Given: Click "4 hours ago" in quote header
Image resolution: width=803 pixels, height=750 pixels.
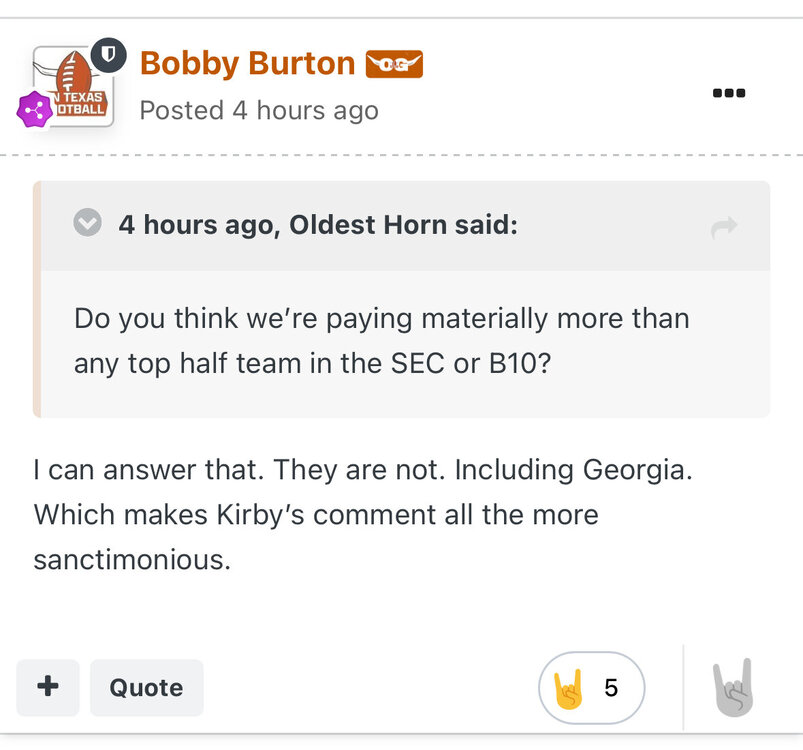Looking at the screenshot, I should tap(197, 224).
